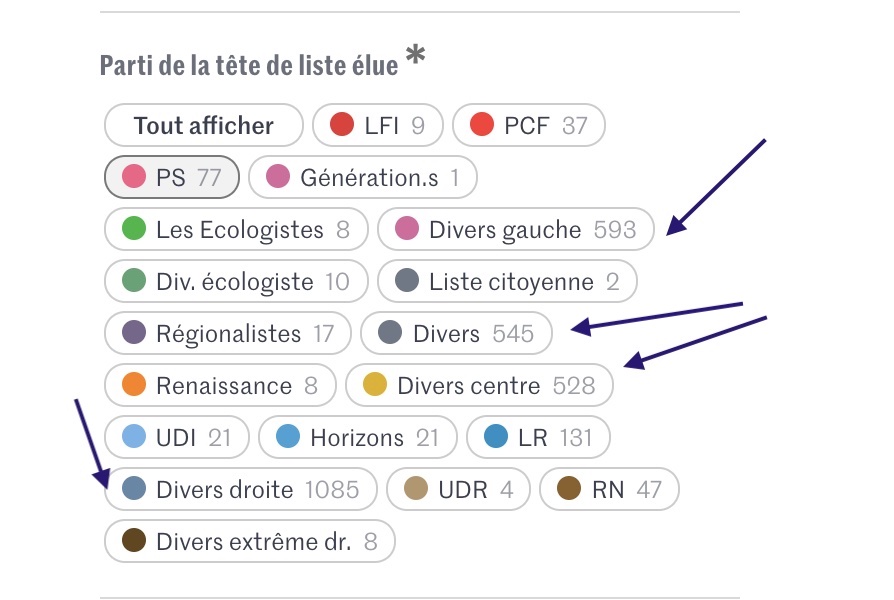Screen dimensions: 894x600
Task: Click the Divers 545 chip
Action: coord(456,333)
